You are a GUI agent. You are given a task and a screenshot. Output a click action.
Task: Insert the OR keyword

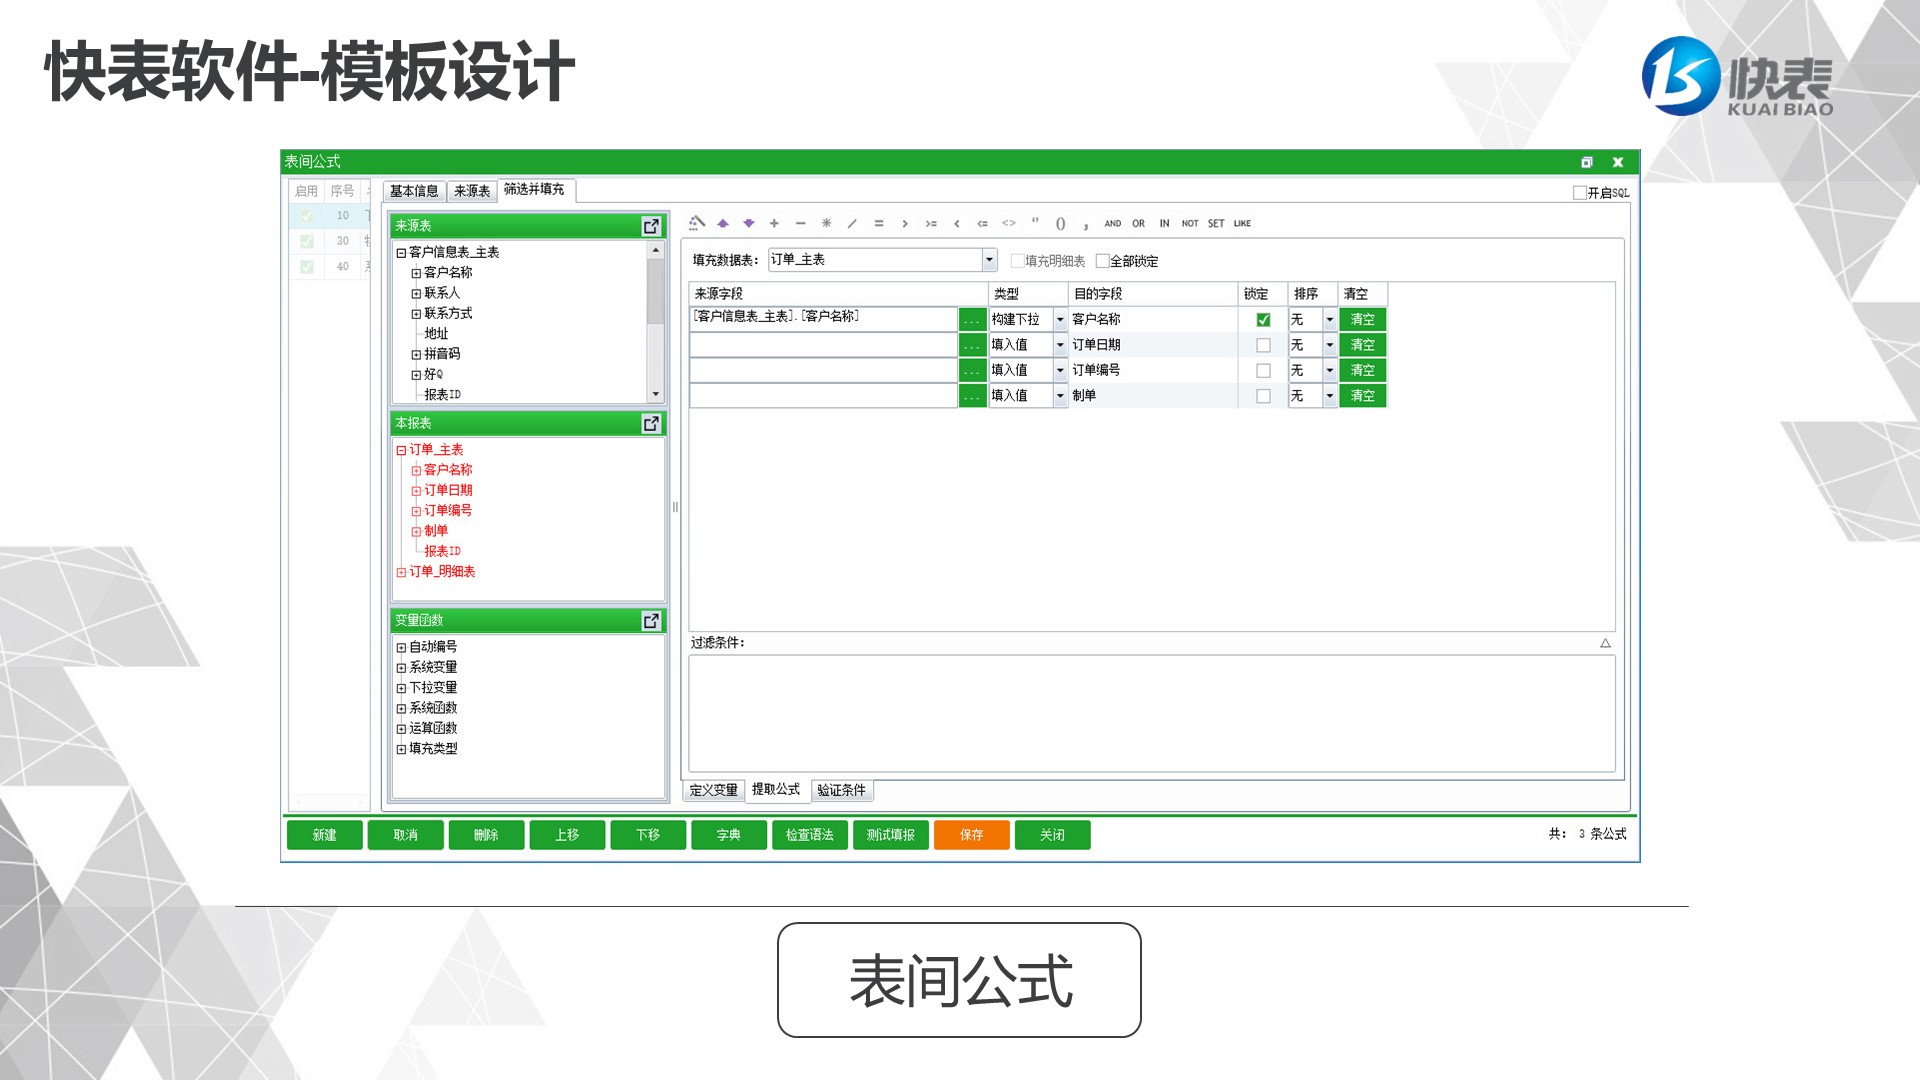click(x=1138, y=223)
